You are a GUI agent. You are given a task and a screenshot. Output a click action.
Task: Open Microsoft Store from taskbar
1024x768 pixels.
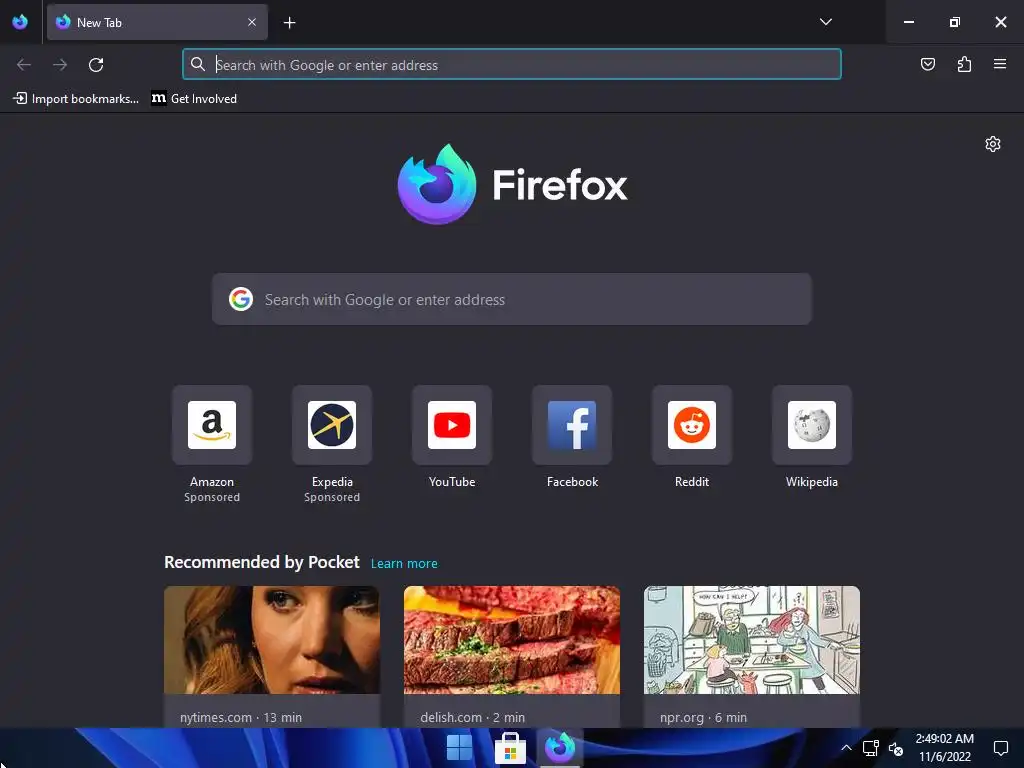pos(510,748)
